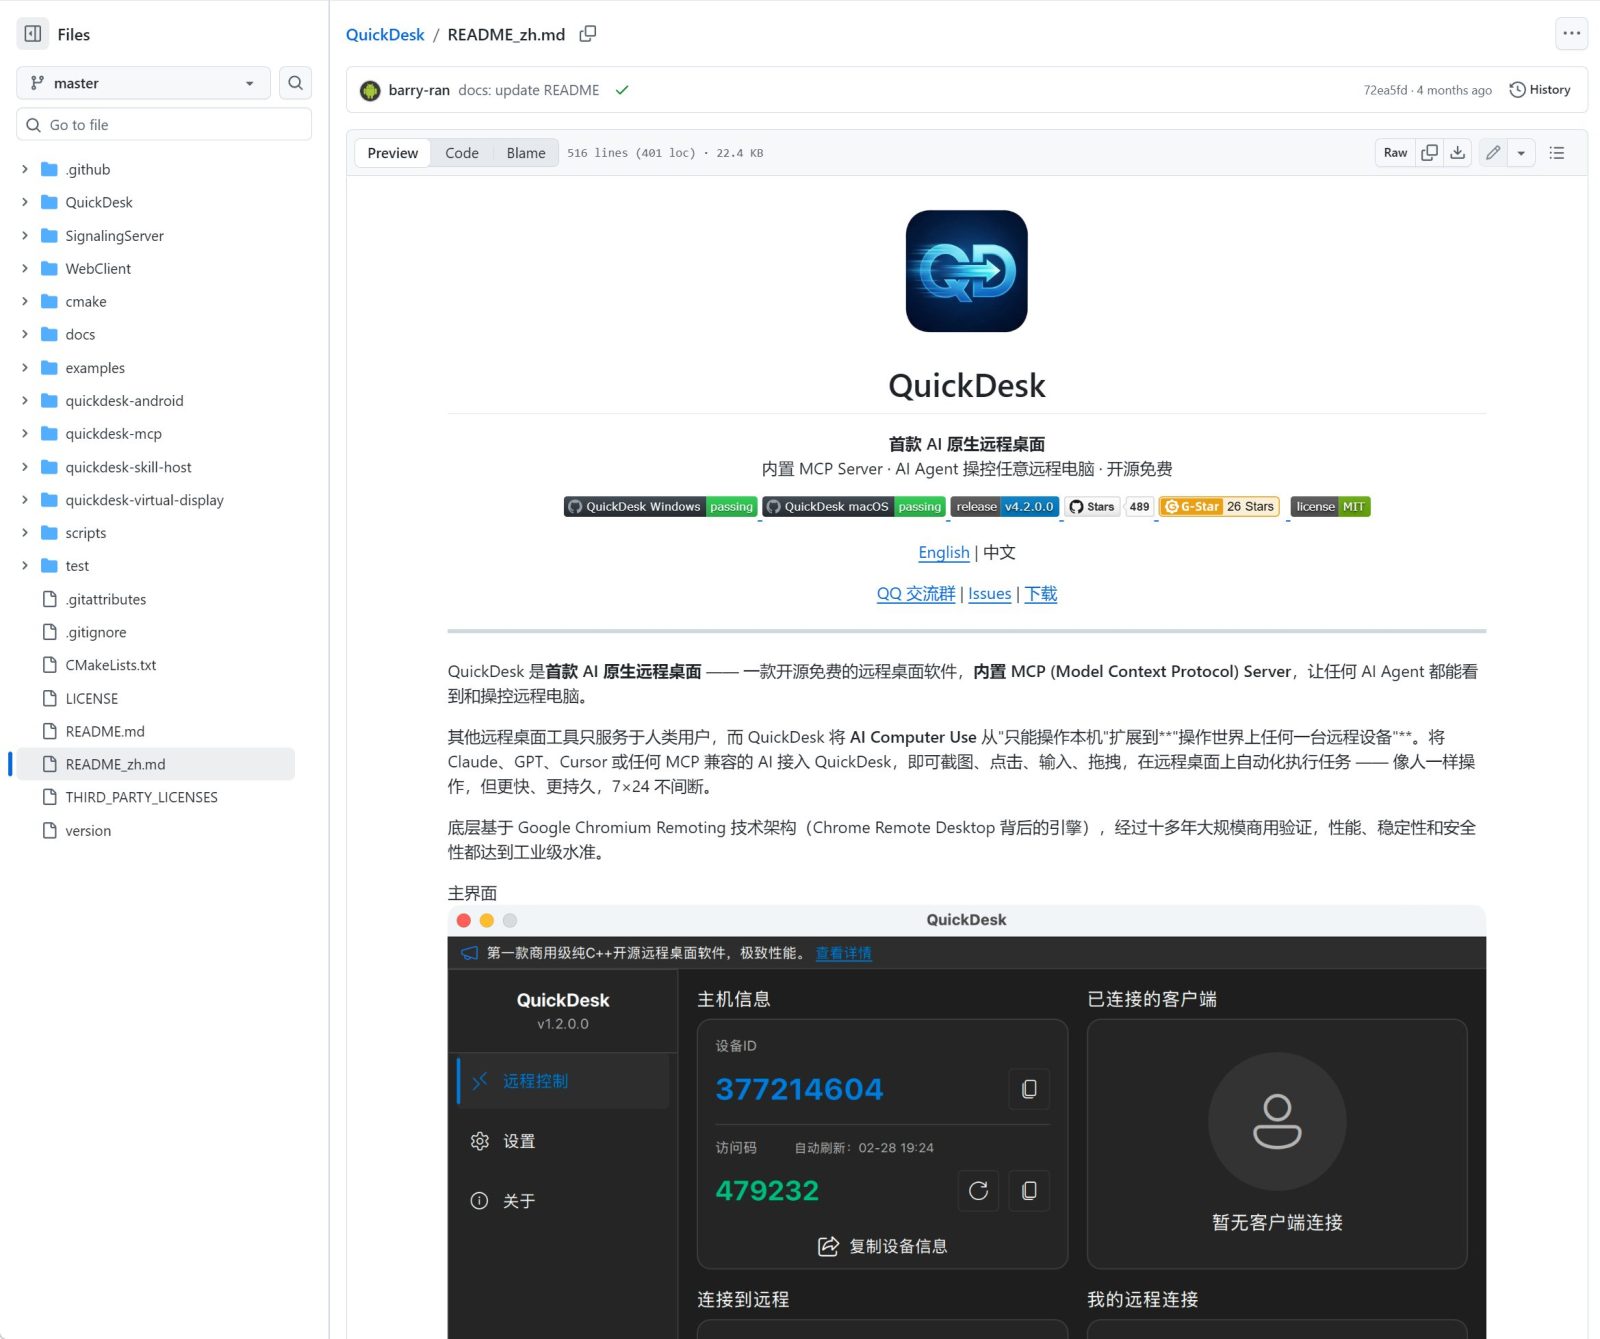Collapse the Files side panel icon
Viewport: 1600px width, 1339px height.
pos(33,34)
